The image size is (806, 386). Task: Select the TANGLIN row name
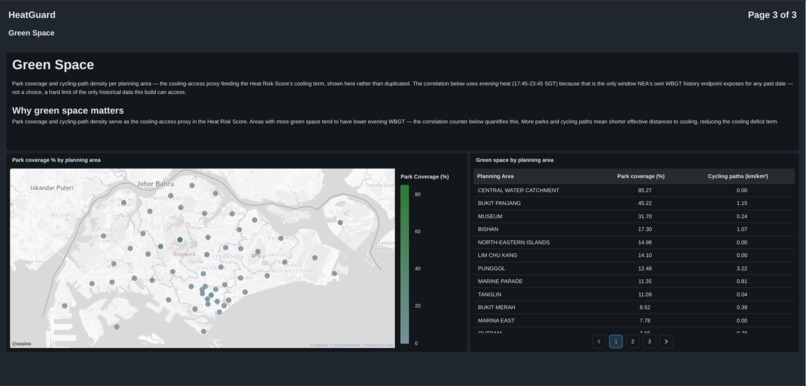(489, 295)
